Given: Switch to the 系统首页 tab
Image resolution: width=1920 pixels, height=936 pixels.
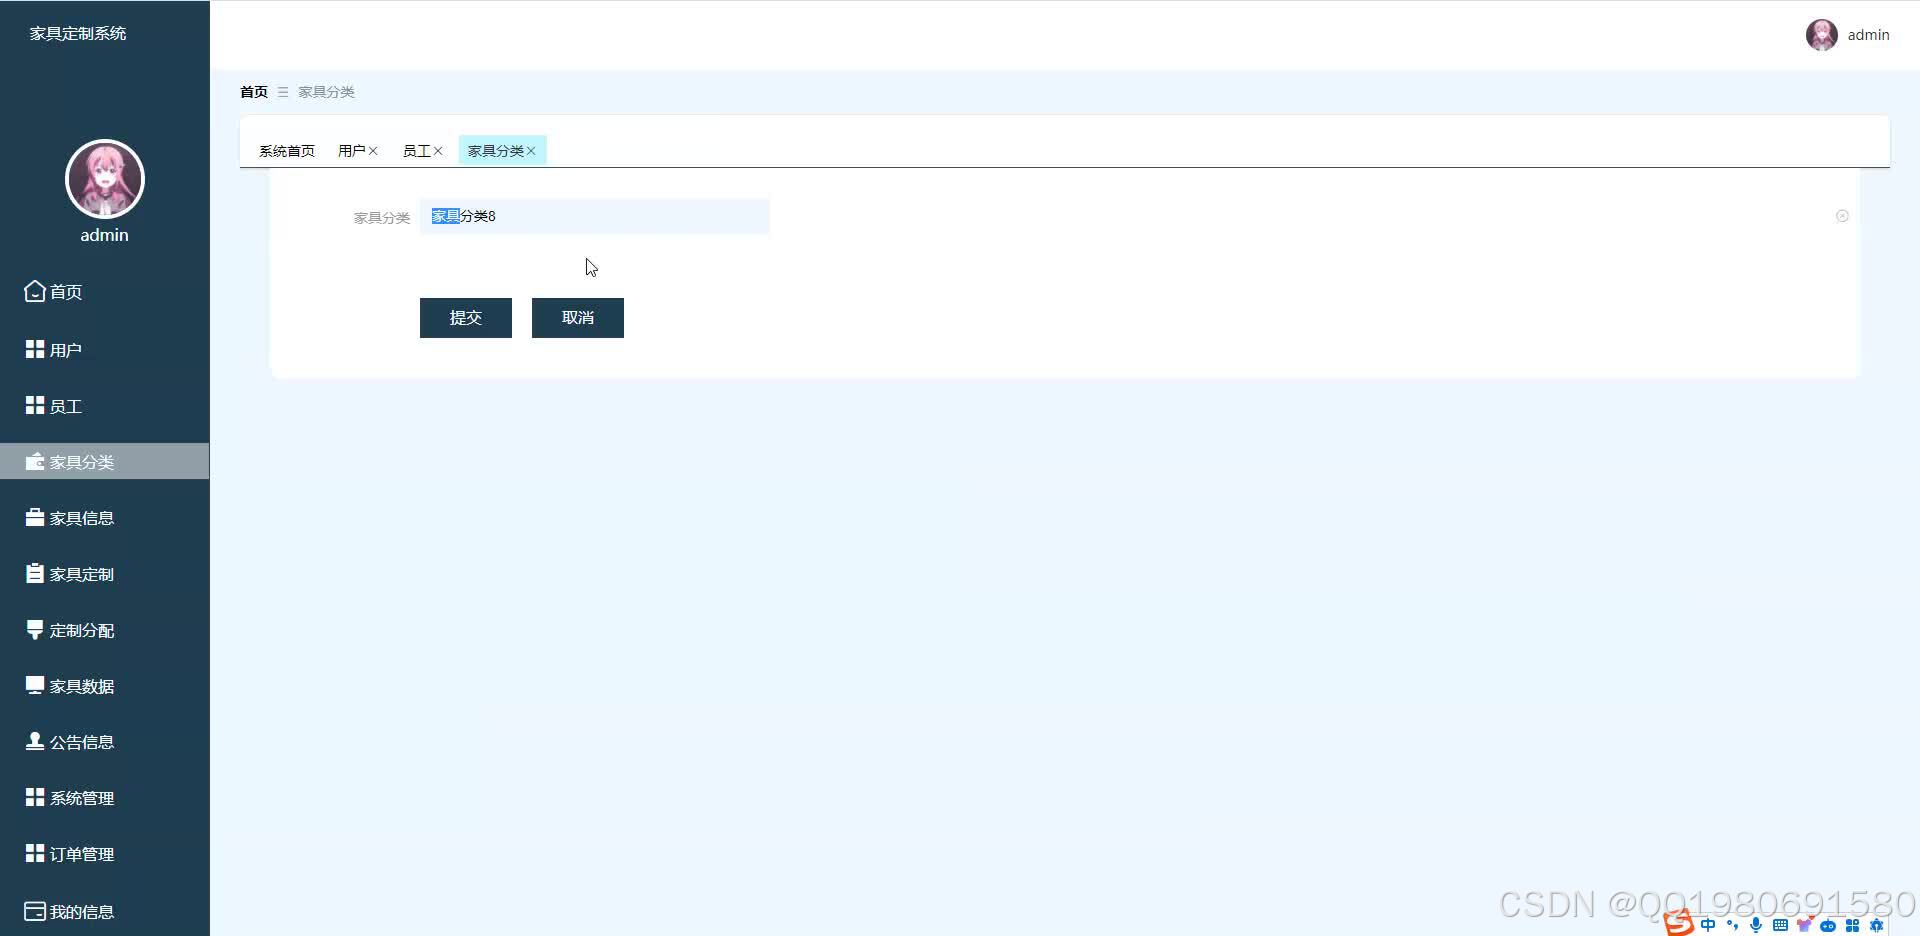Looking at the screenshot, I should (287, 151).
